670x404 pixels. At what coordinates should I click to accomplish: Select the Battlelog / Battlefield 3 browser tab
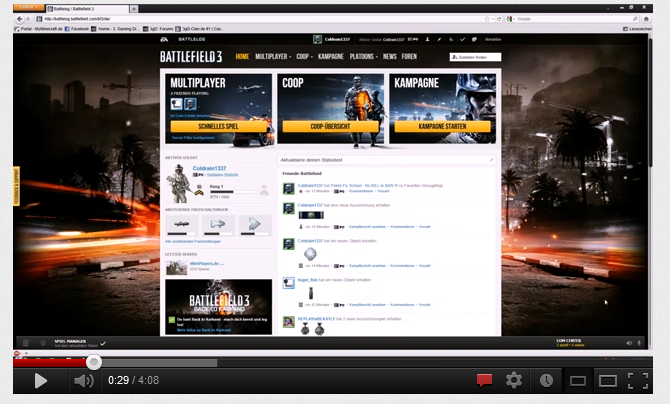tap(87, 9)
